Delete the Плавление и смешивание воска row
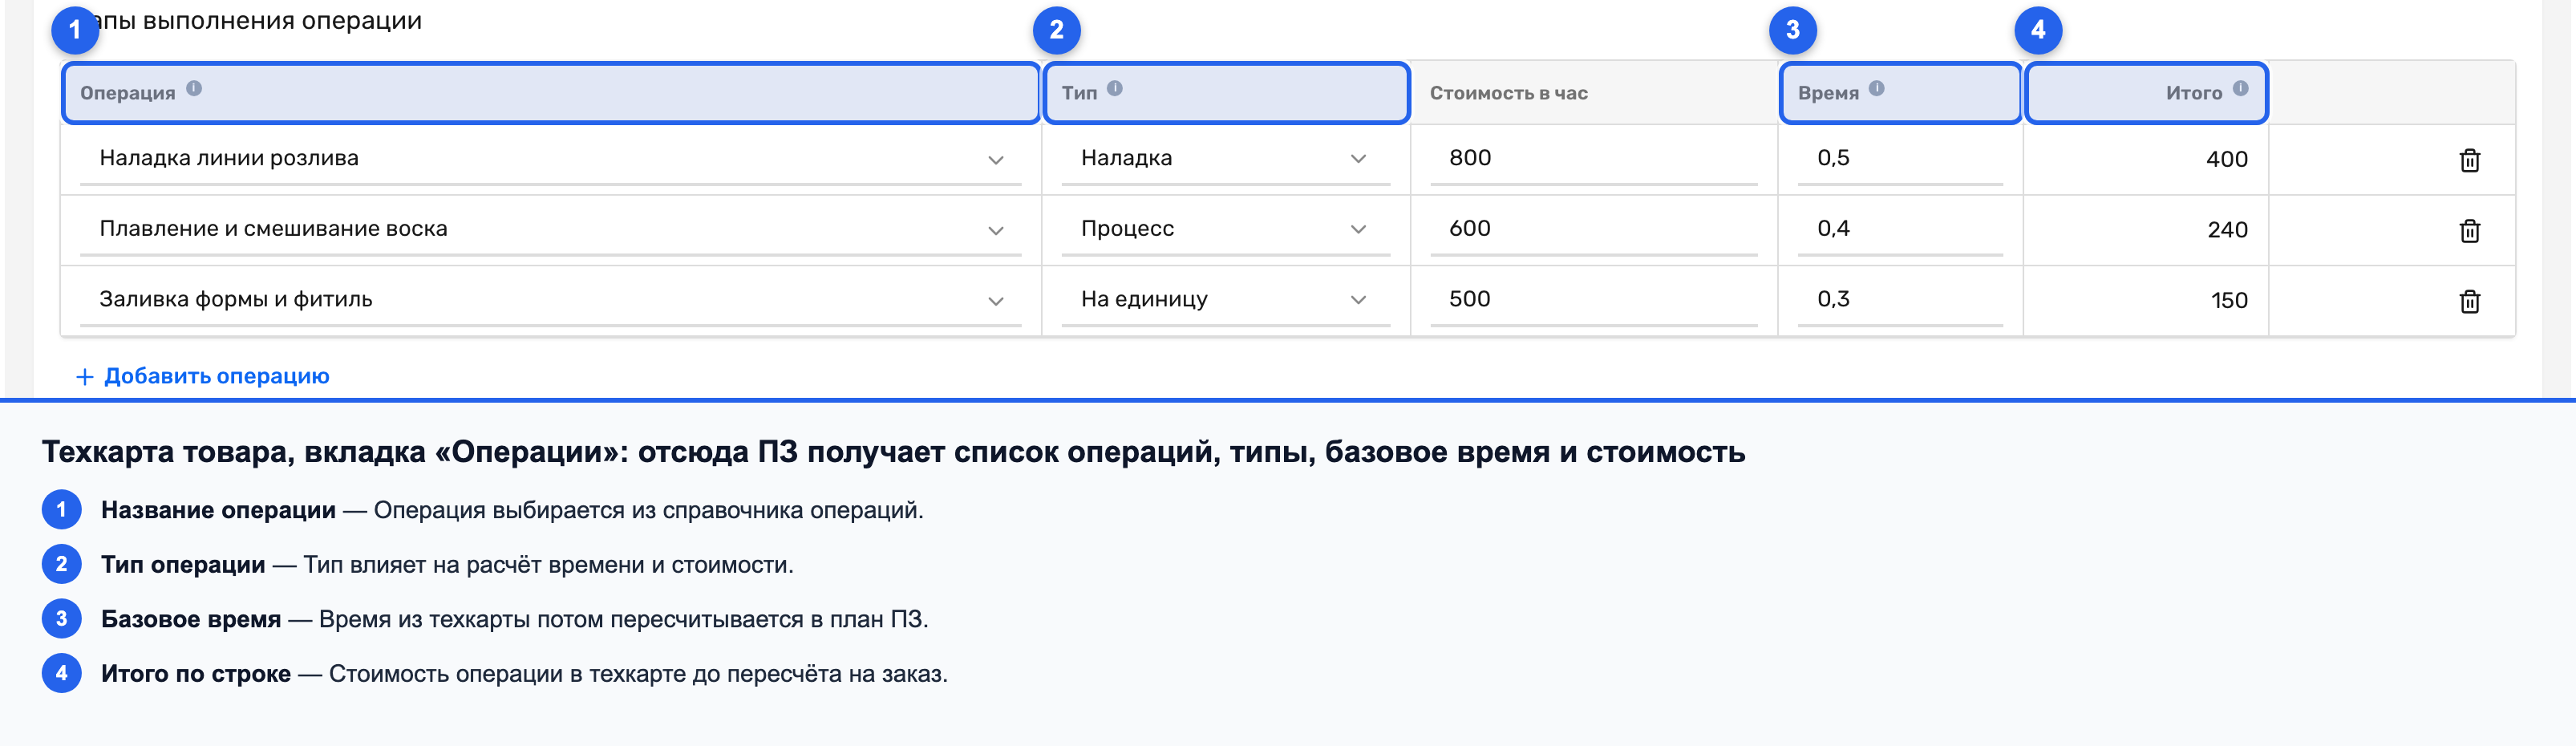The height and width of the screenshot is (746, 2576). [x=2469, y=231]
